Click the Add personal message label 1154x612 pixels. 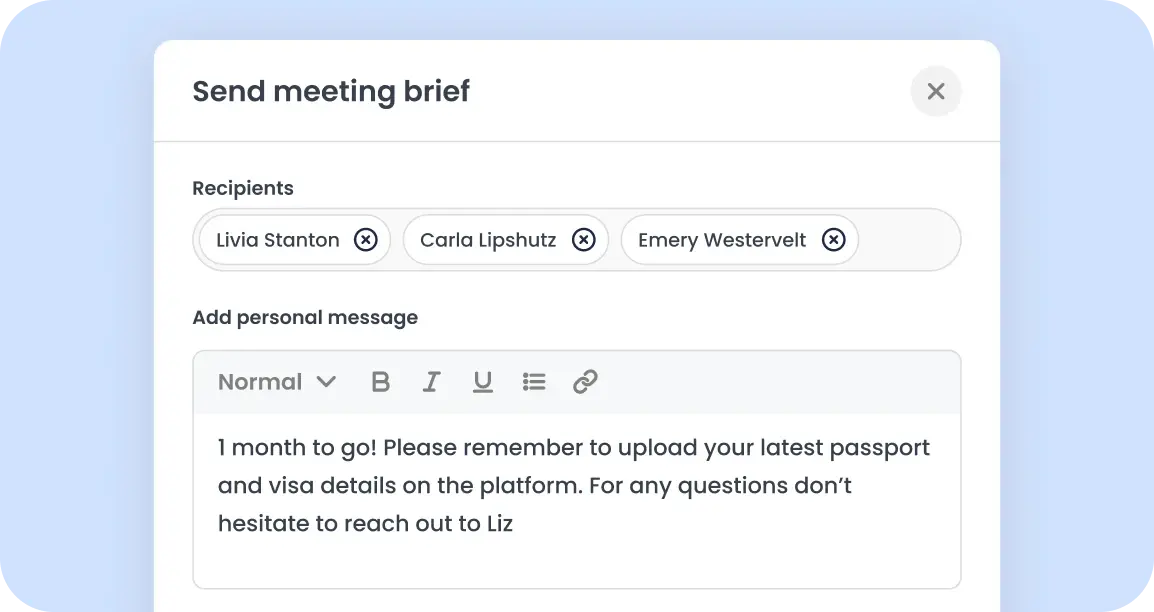point(305,318)
